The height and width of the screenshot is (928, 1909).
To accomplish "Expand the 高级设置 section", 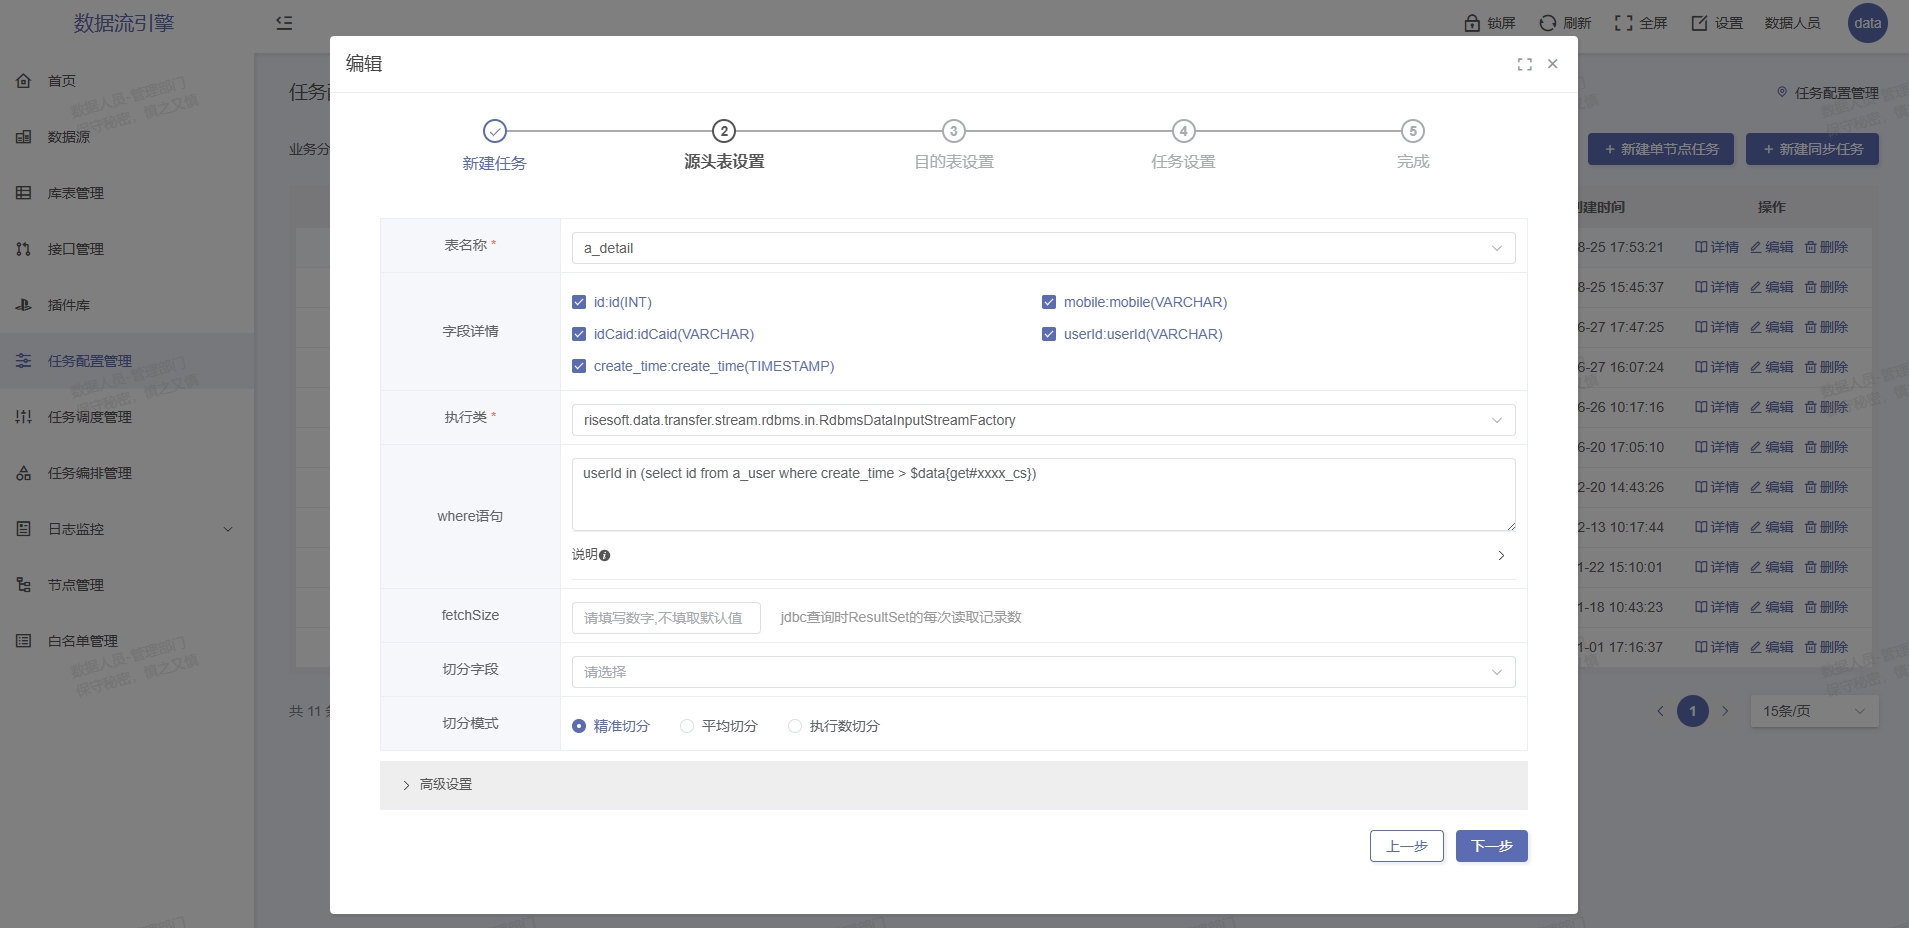I will click(445, 785).
